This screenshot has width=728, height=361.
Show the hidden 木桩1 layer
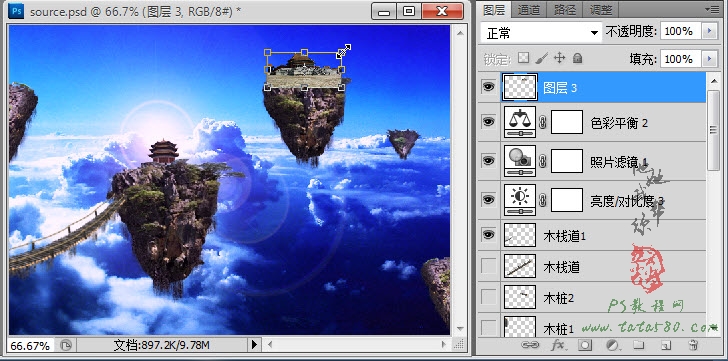(488, 328)
